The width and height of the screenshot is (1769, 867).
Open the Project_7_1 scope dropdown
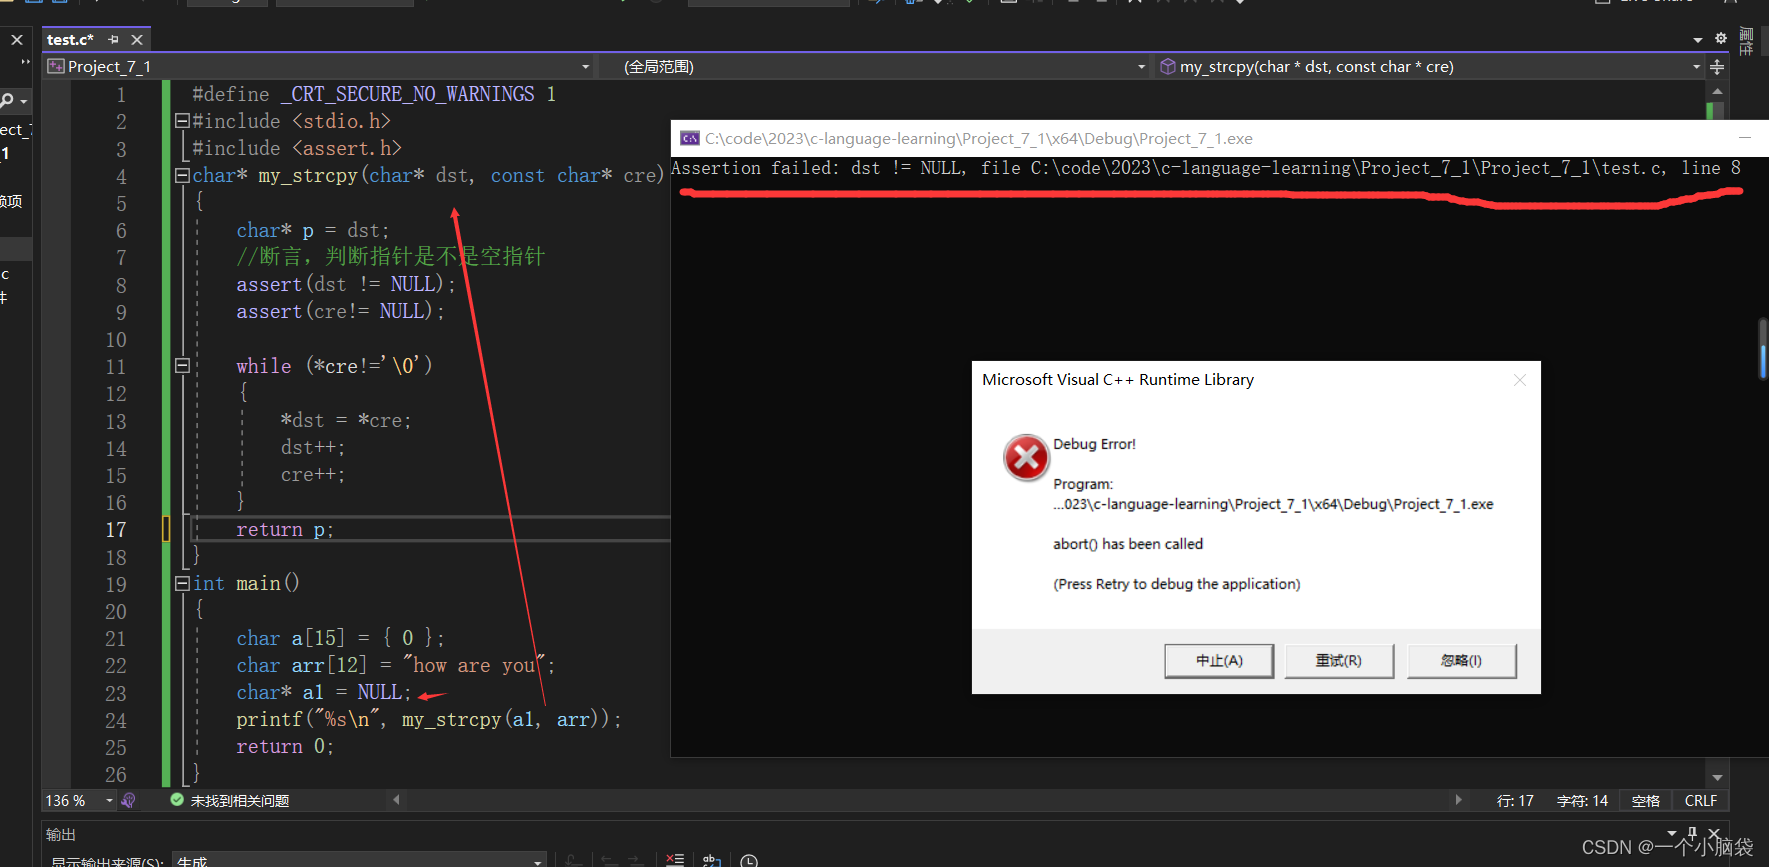pos(586,67)
